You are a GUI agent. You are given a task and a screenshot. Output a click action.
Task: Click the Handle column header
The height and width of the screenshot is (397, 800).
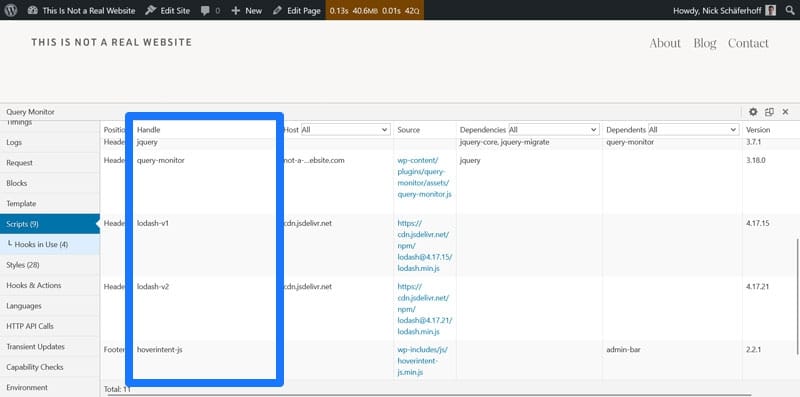click(148, 130)
